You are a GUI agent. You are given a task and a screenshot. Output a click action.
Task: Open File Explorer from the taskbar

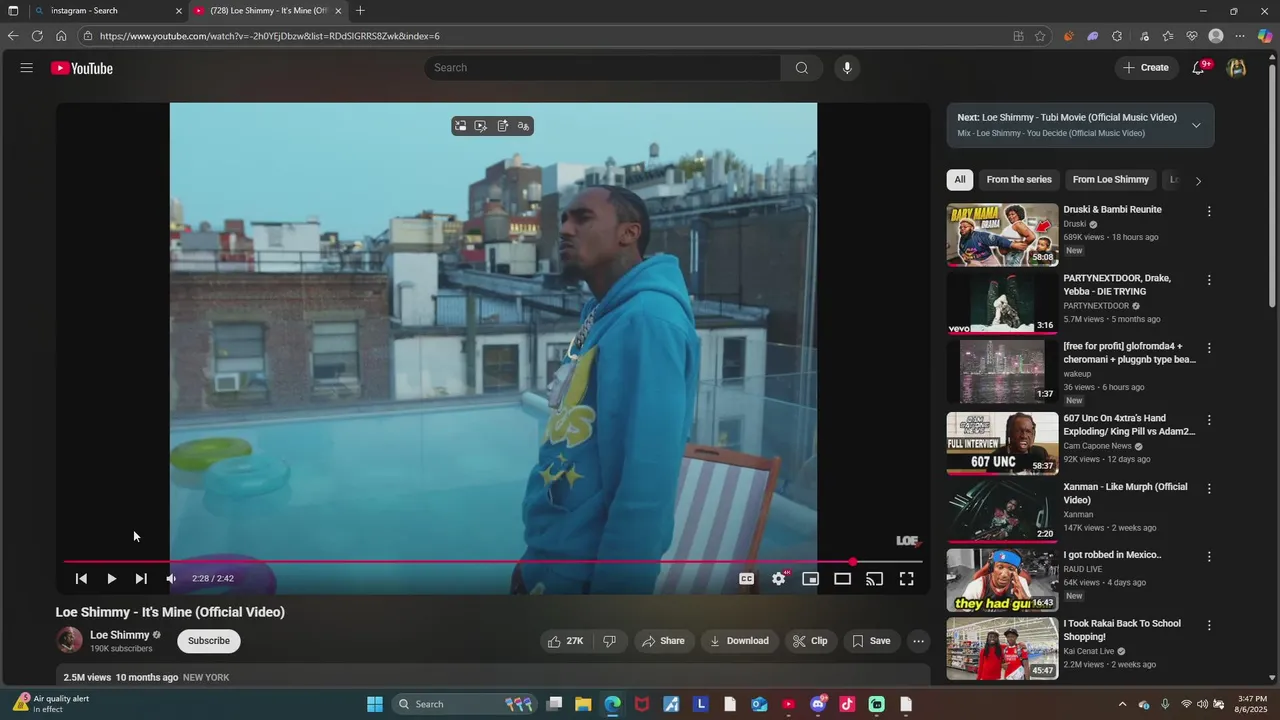click(583, 704)
